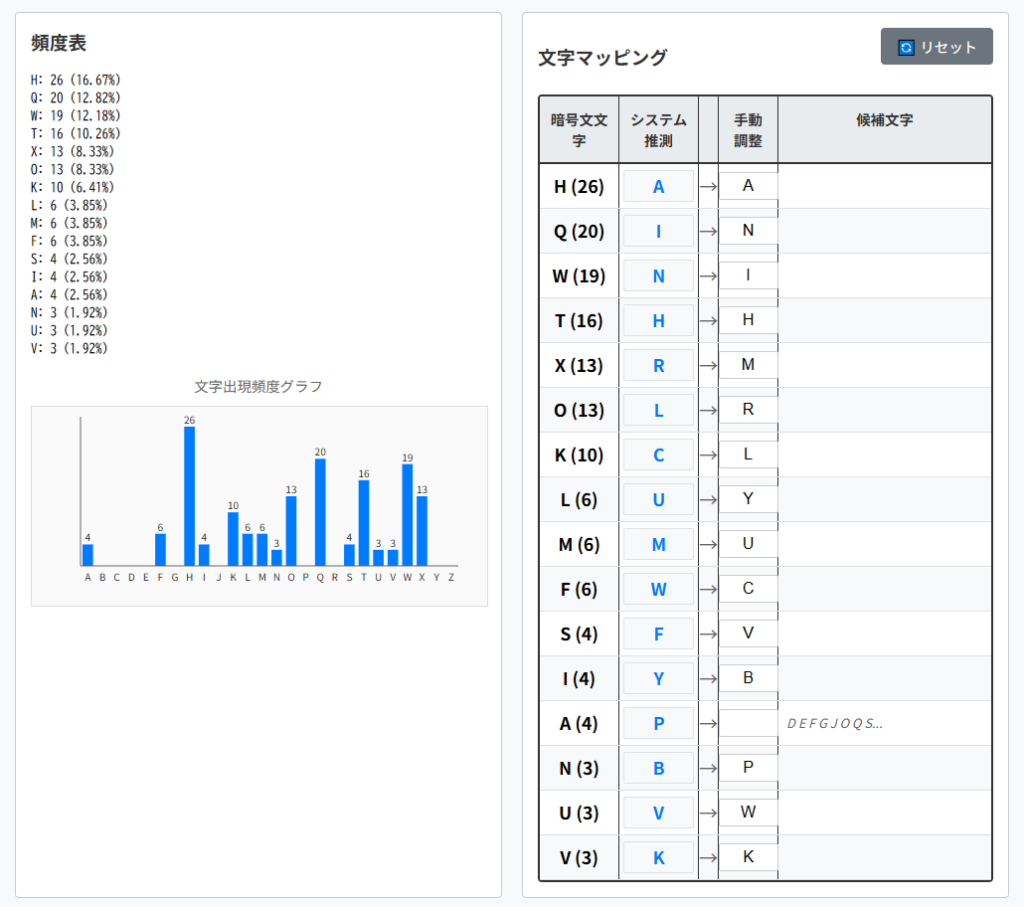Click manual adjustment field for cipher H
This screenshot has width=1024, height=907.
click(x=748, y=186)
